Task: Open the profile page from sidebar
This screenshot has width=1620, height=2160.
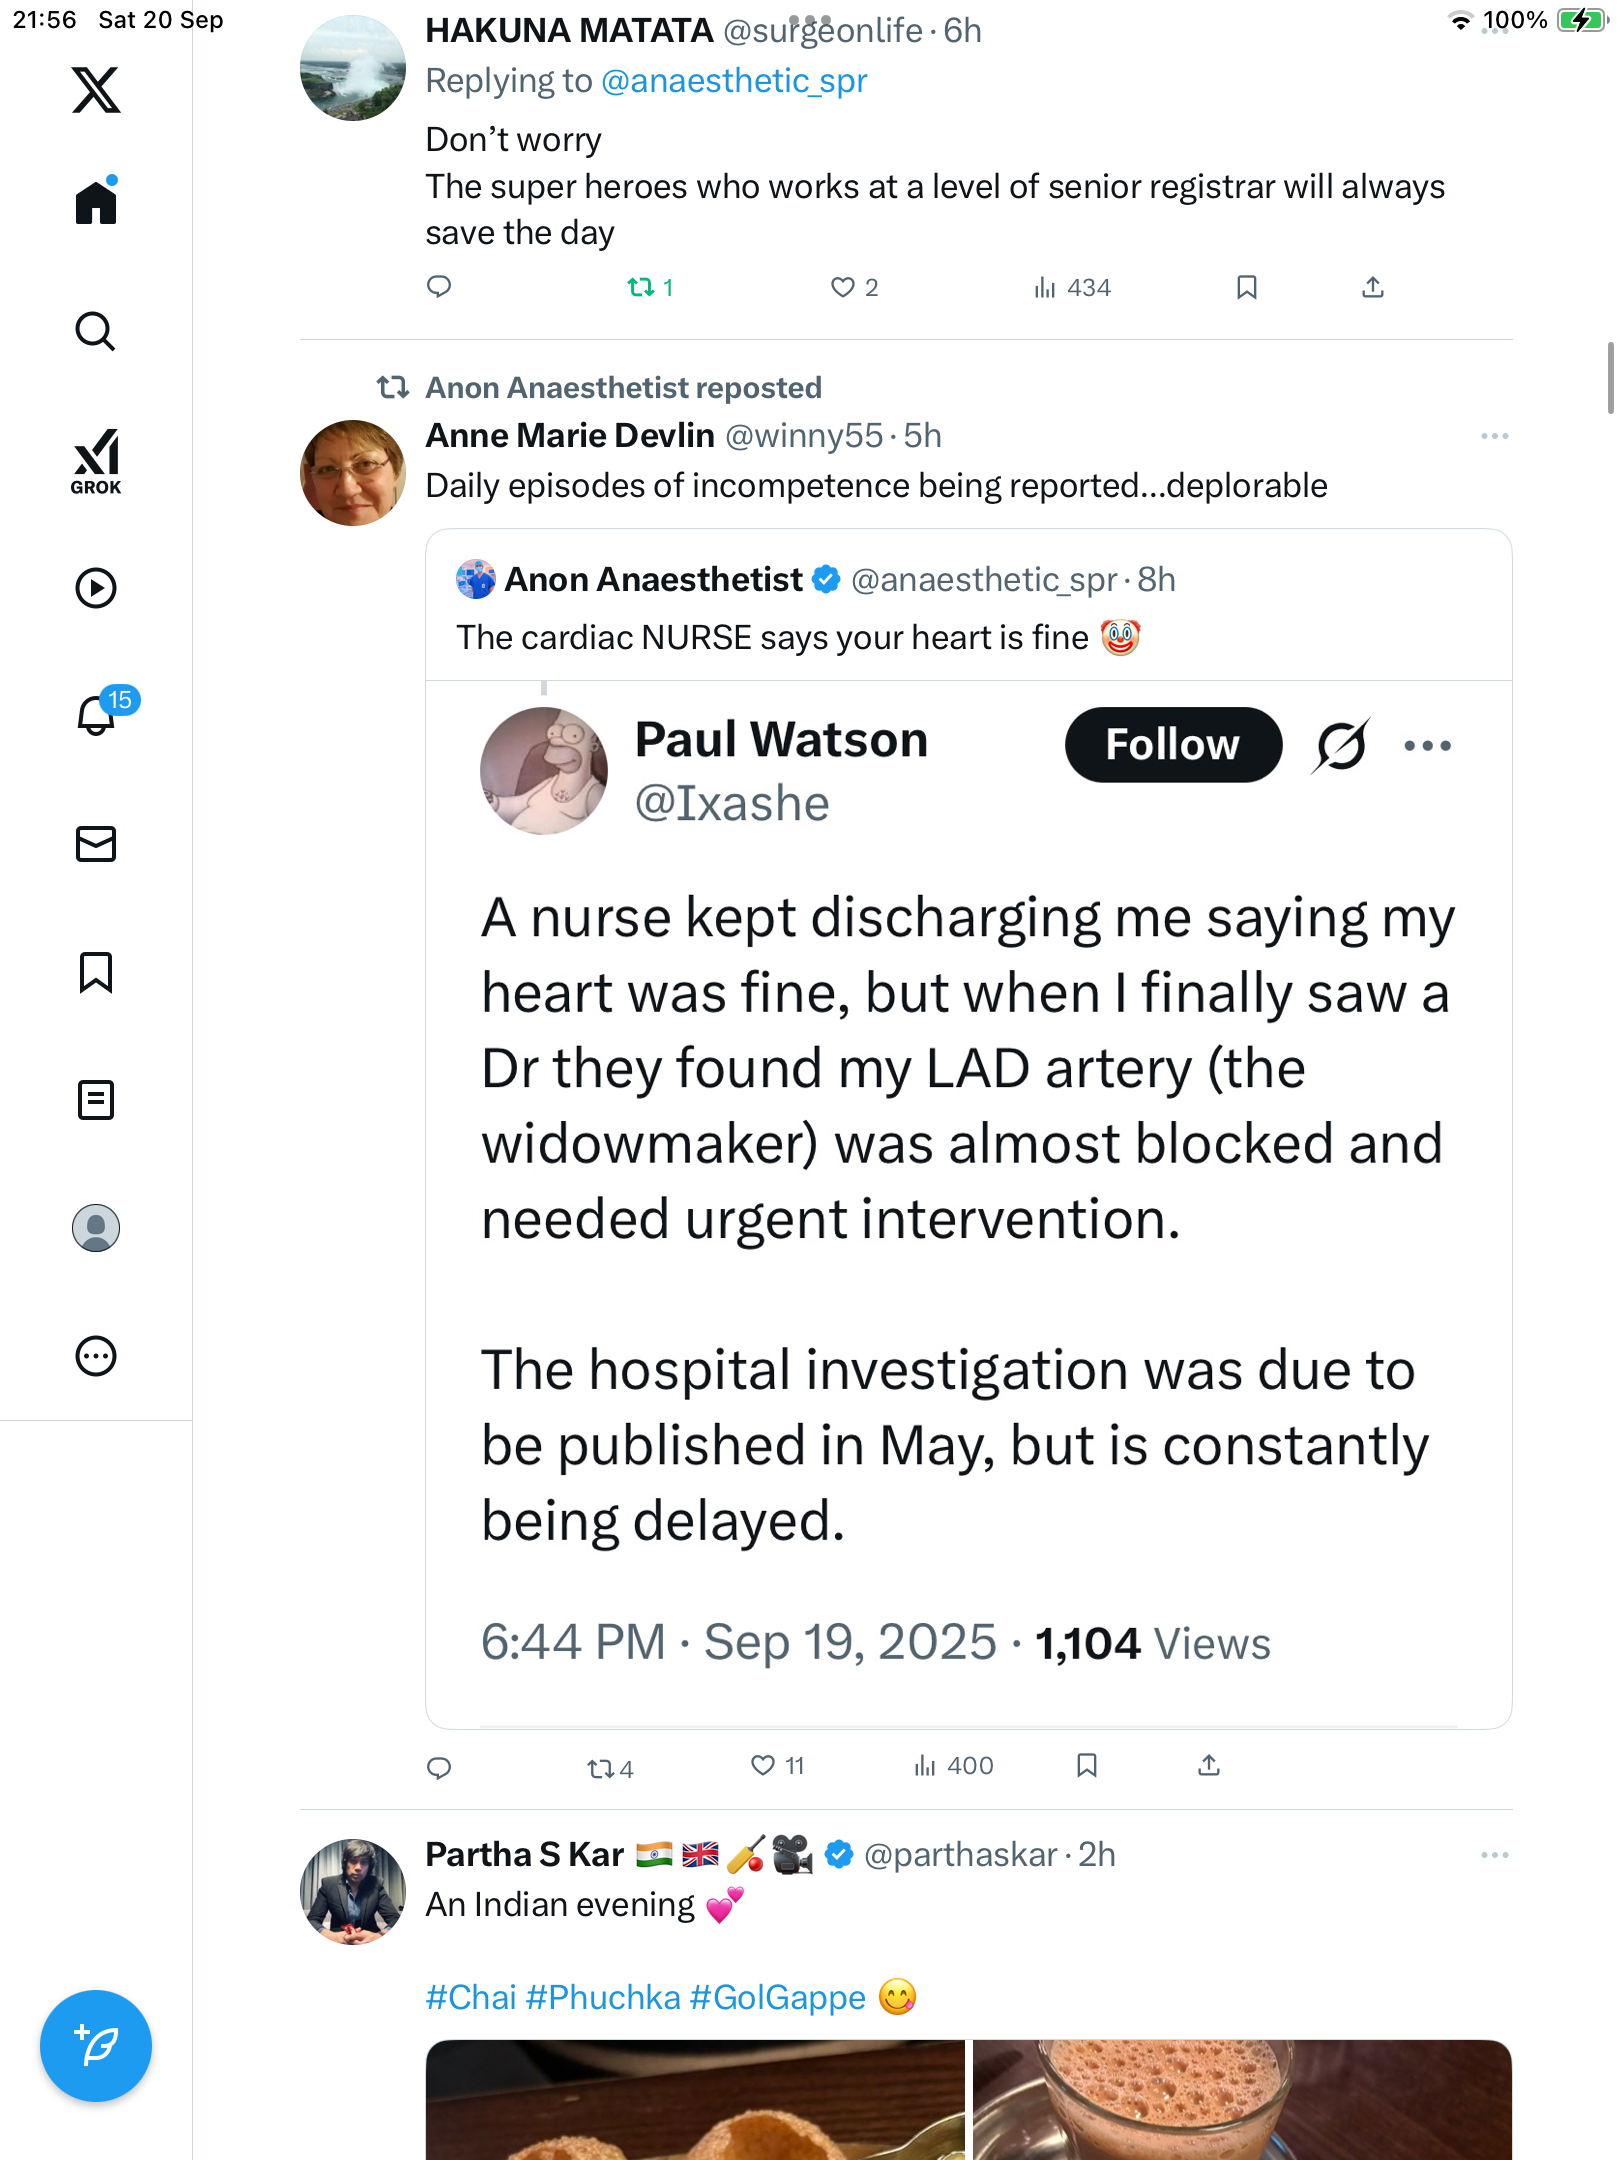Action: coord(96,1228)
